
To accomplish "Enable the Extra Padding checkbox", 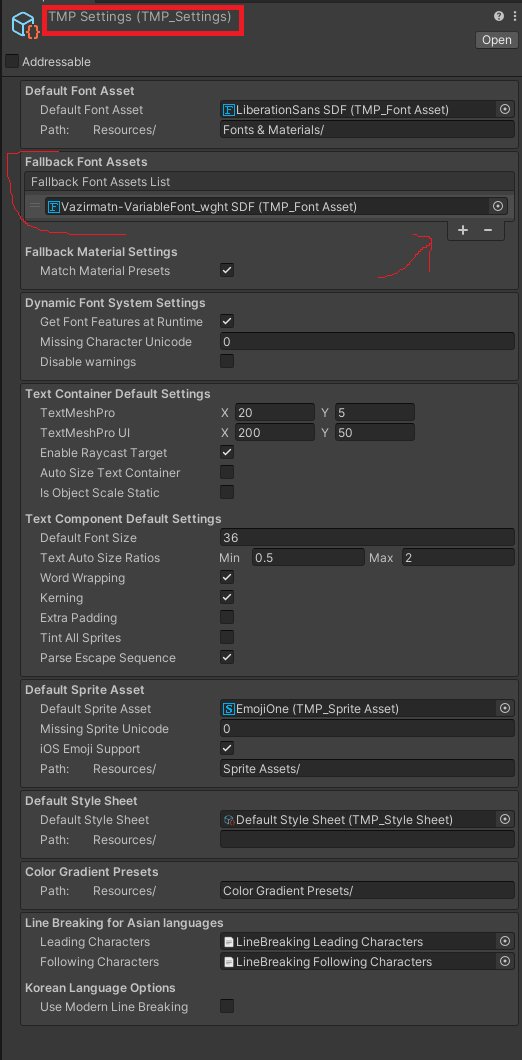I will (227, 617).
